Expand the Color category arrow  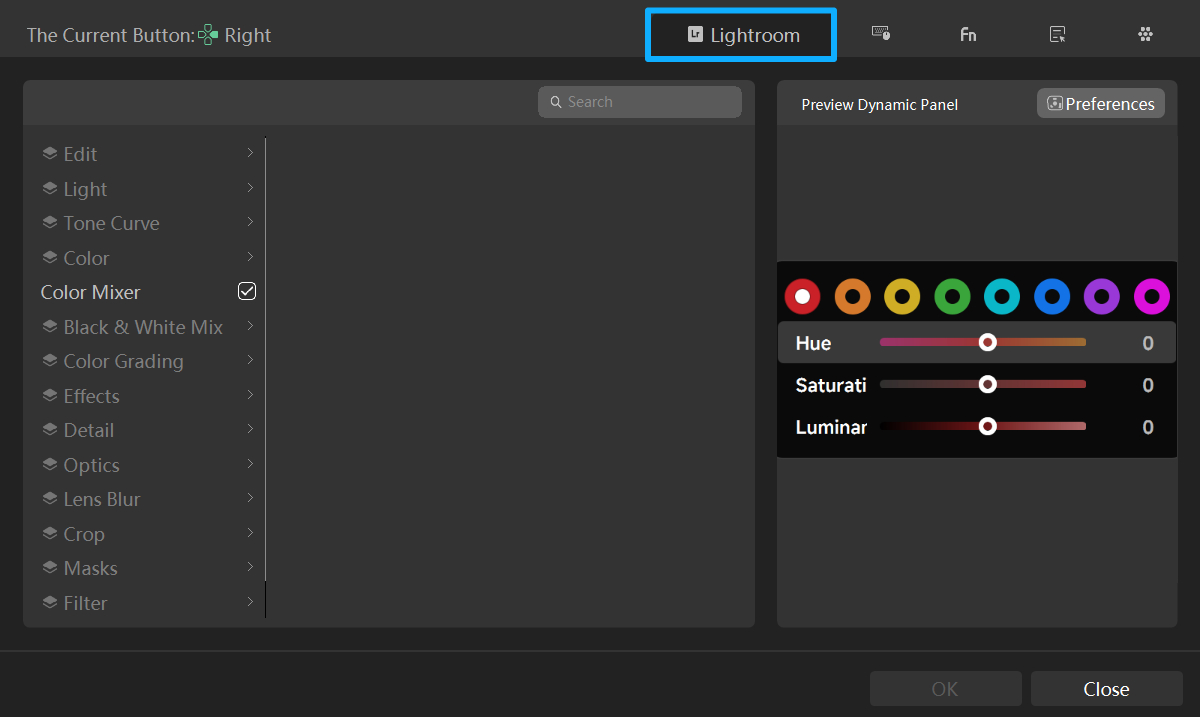point(249,257)
